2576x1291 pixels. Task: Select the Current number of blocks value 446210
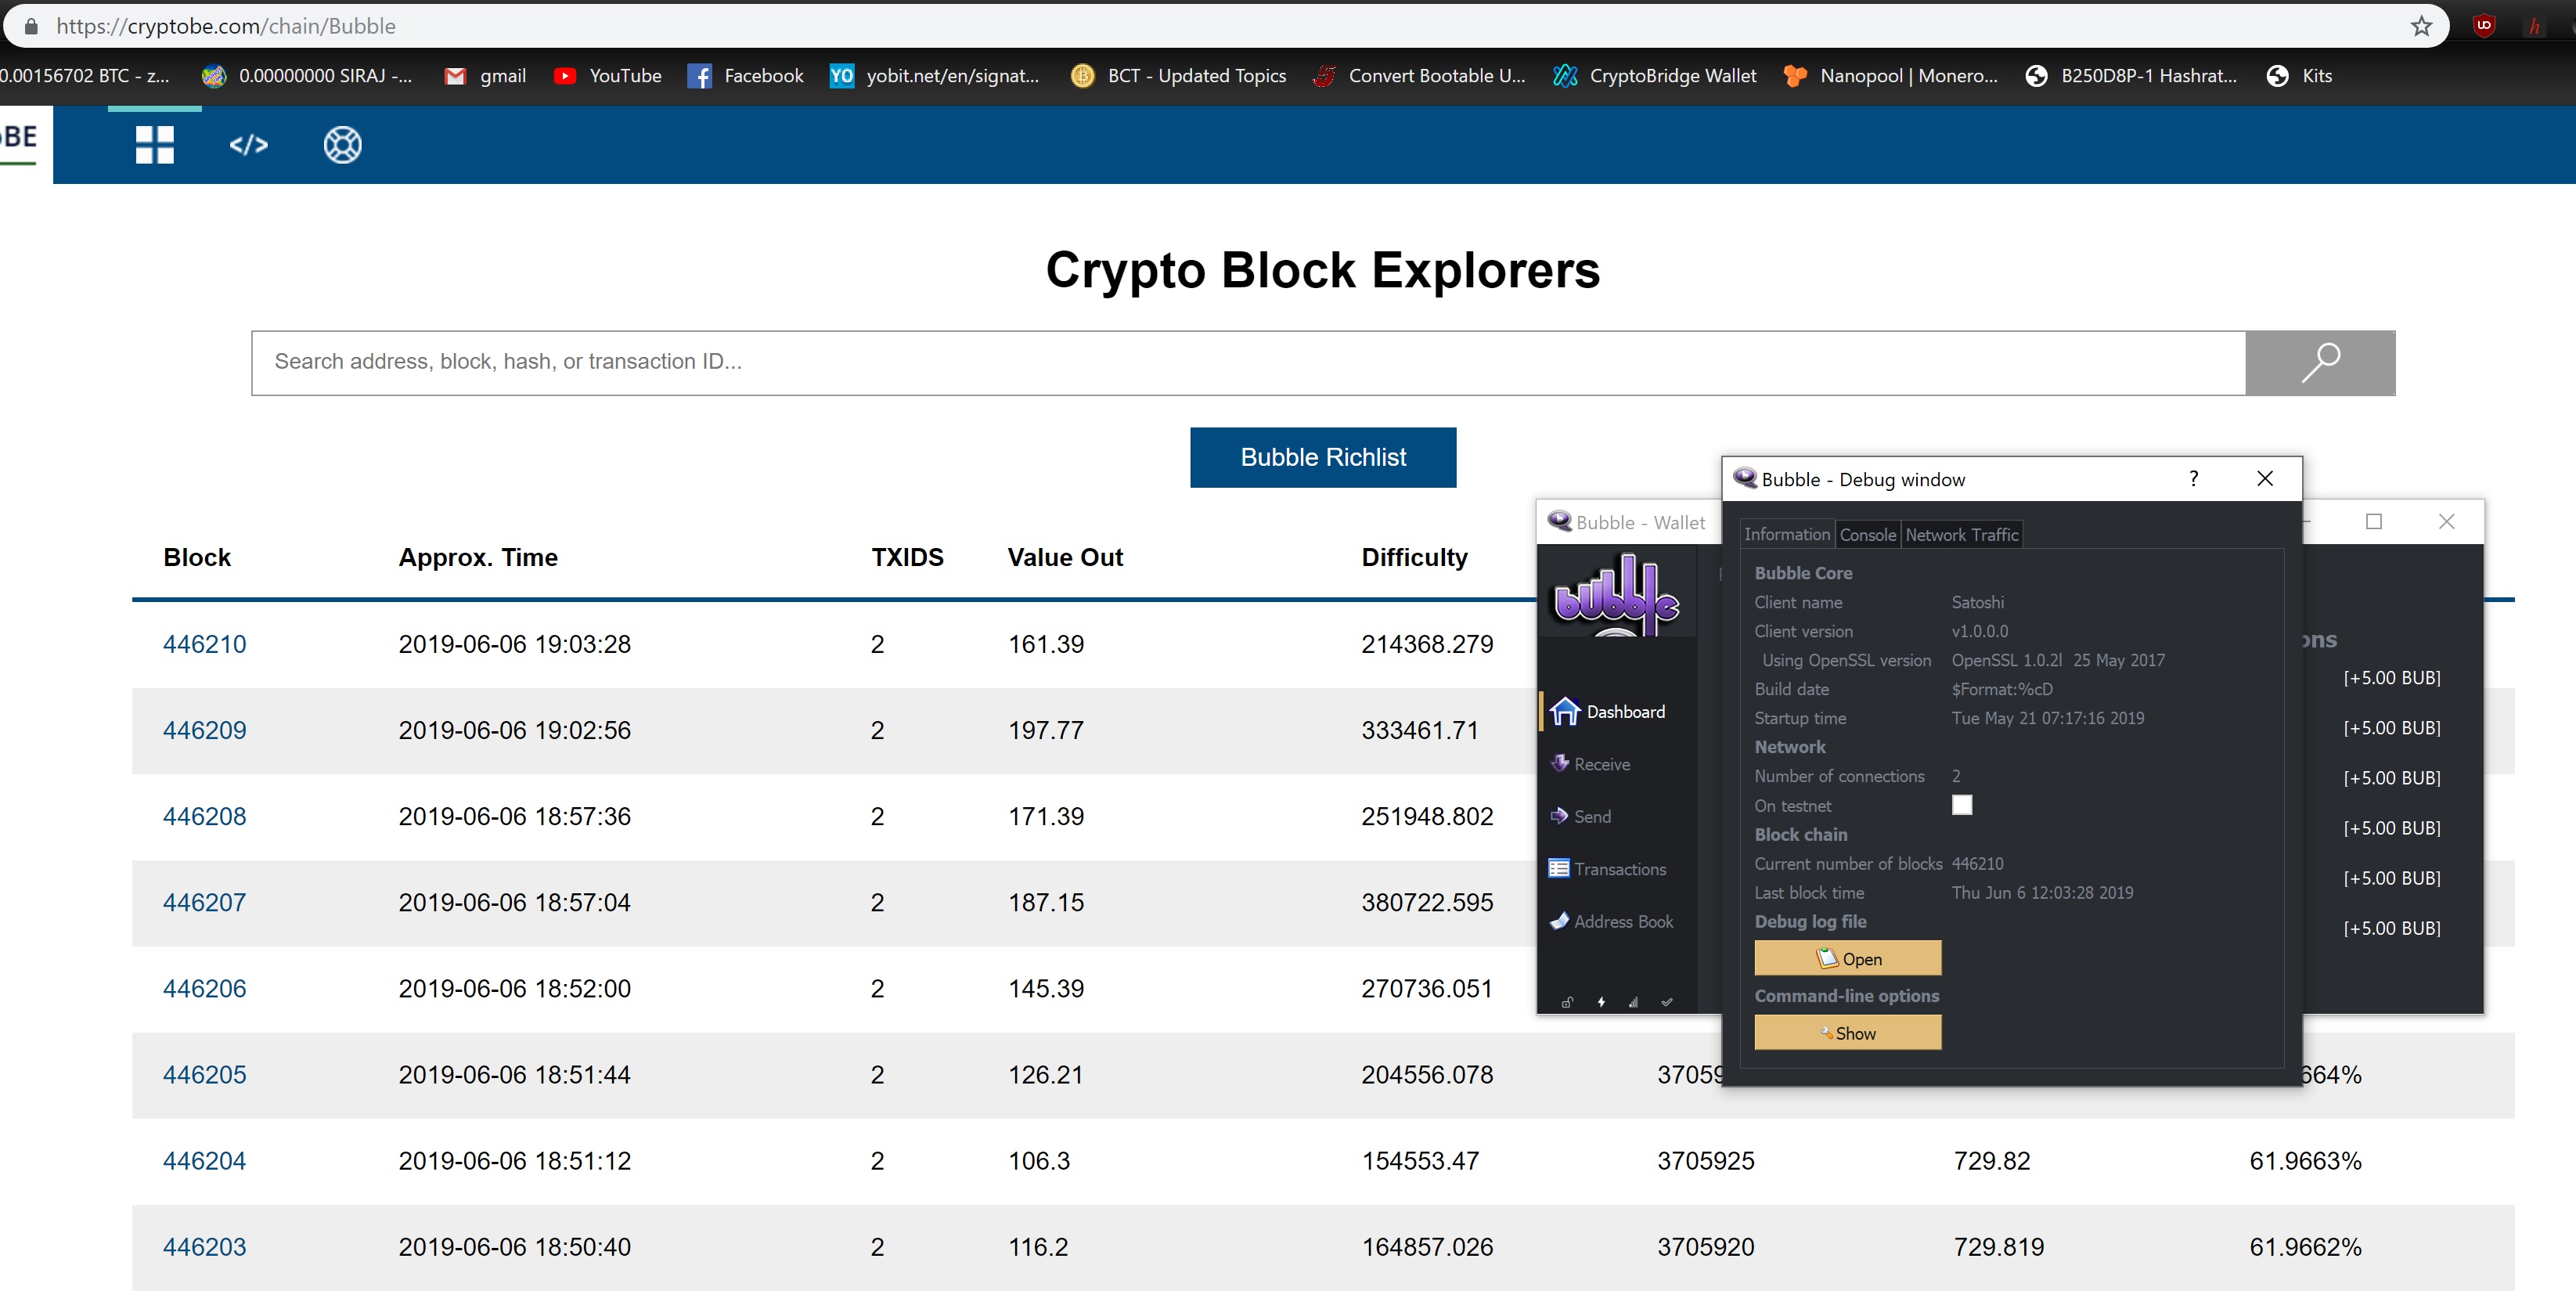[1977, 863]
